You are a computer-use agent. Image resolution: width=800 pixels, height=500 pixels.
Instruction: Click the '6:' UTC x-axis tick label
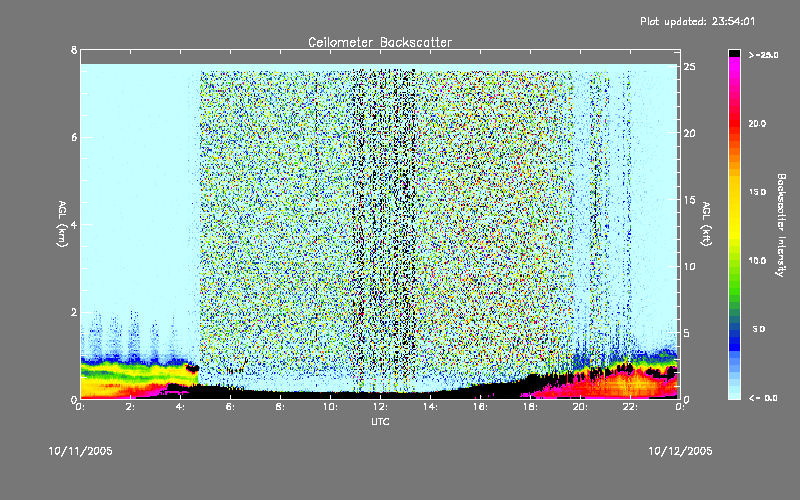tap(231, 407)
